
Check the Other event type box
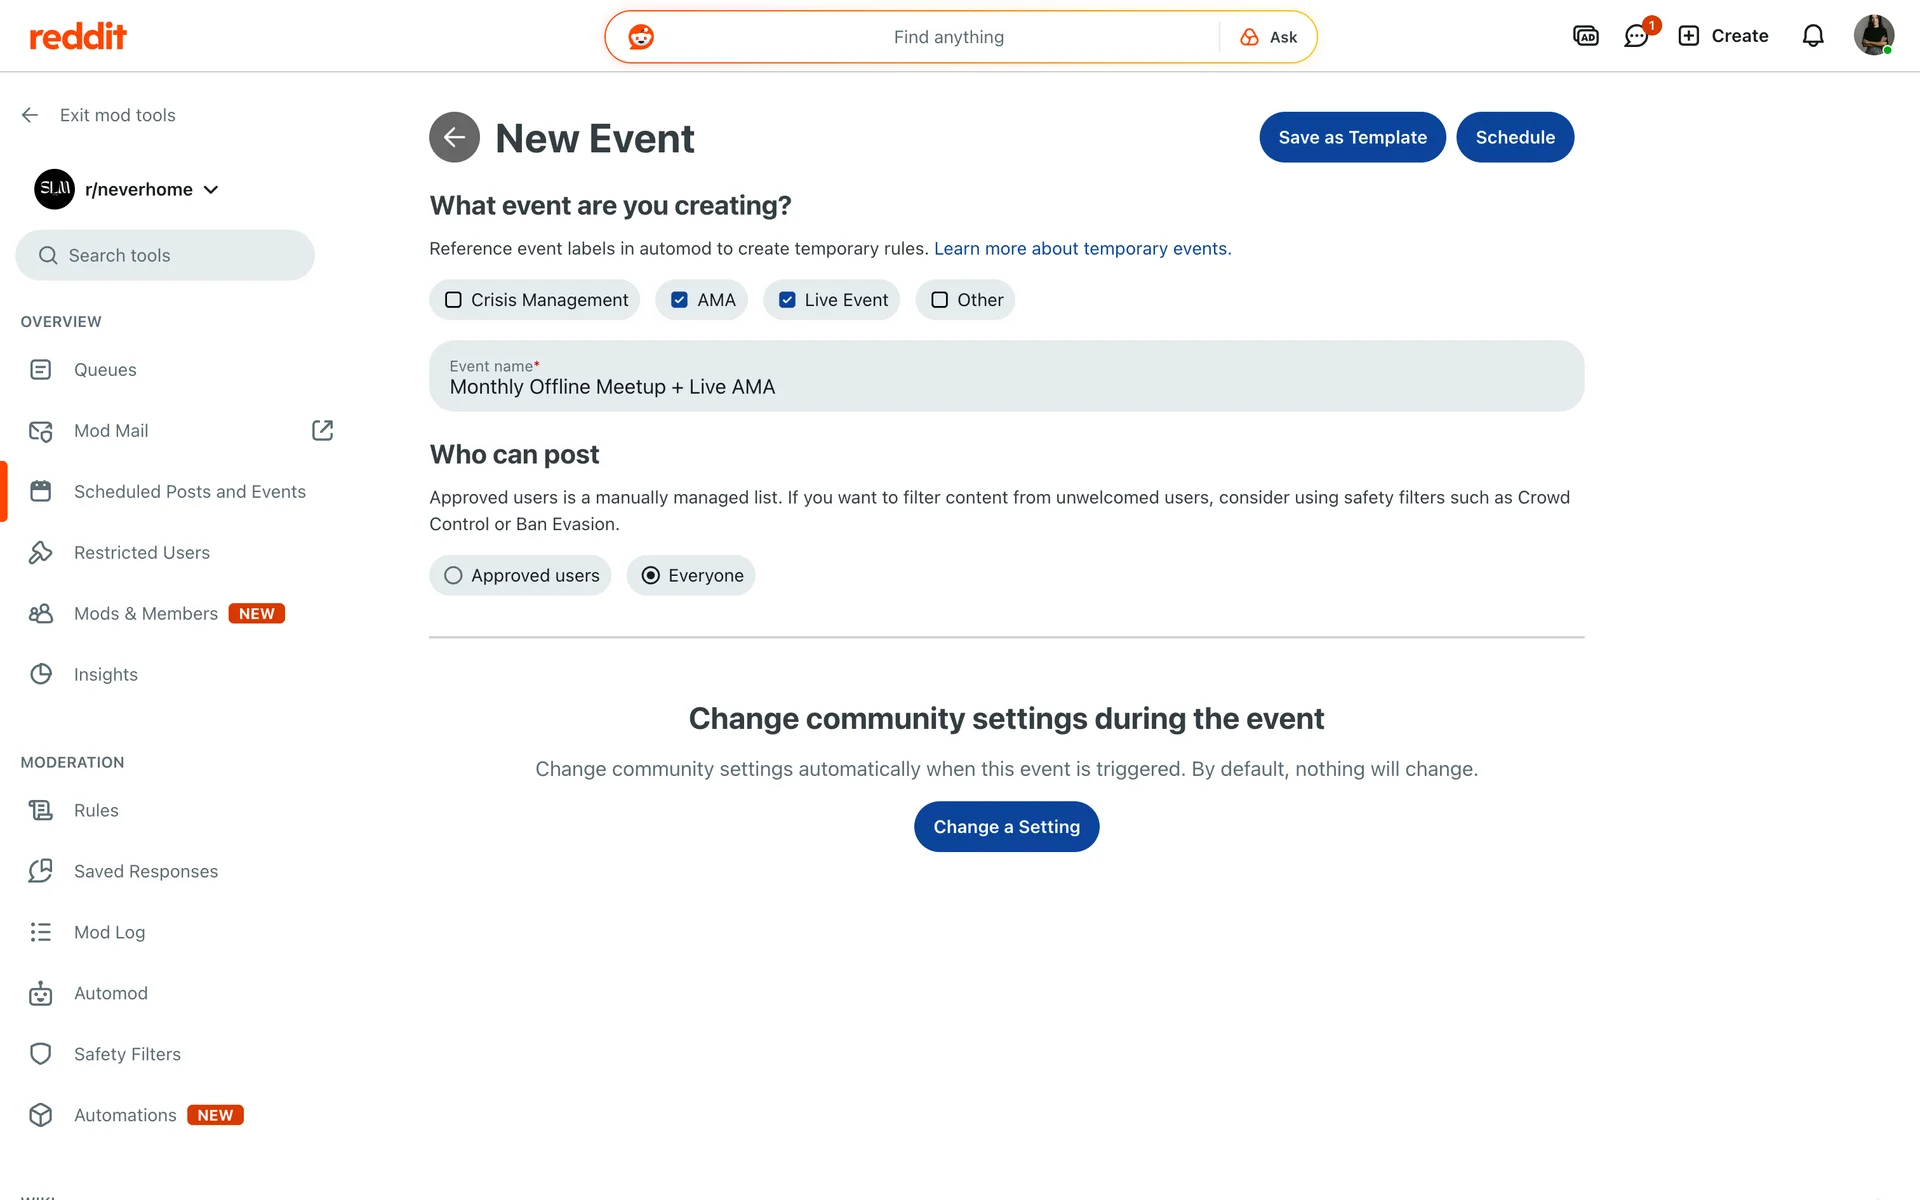tap(939, 300)
